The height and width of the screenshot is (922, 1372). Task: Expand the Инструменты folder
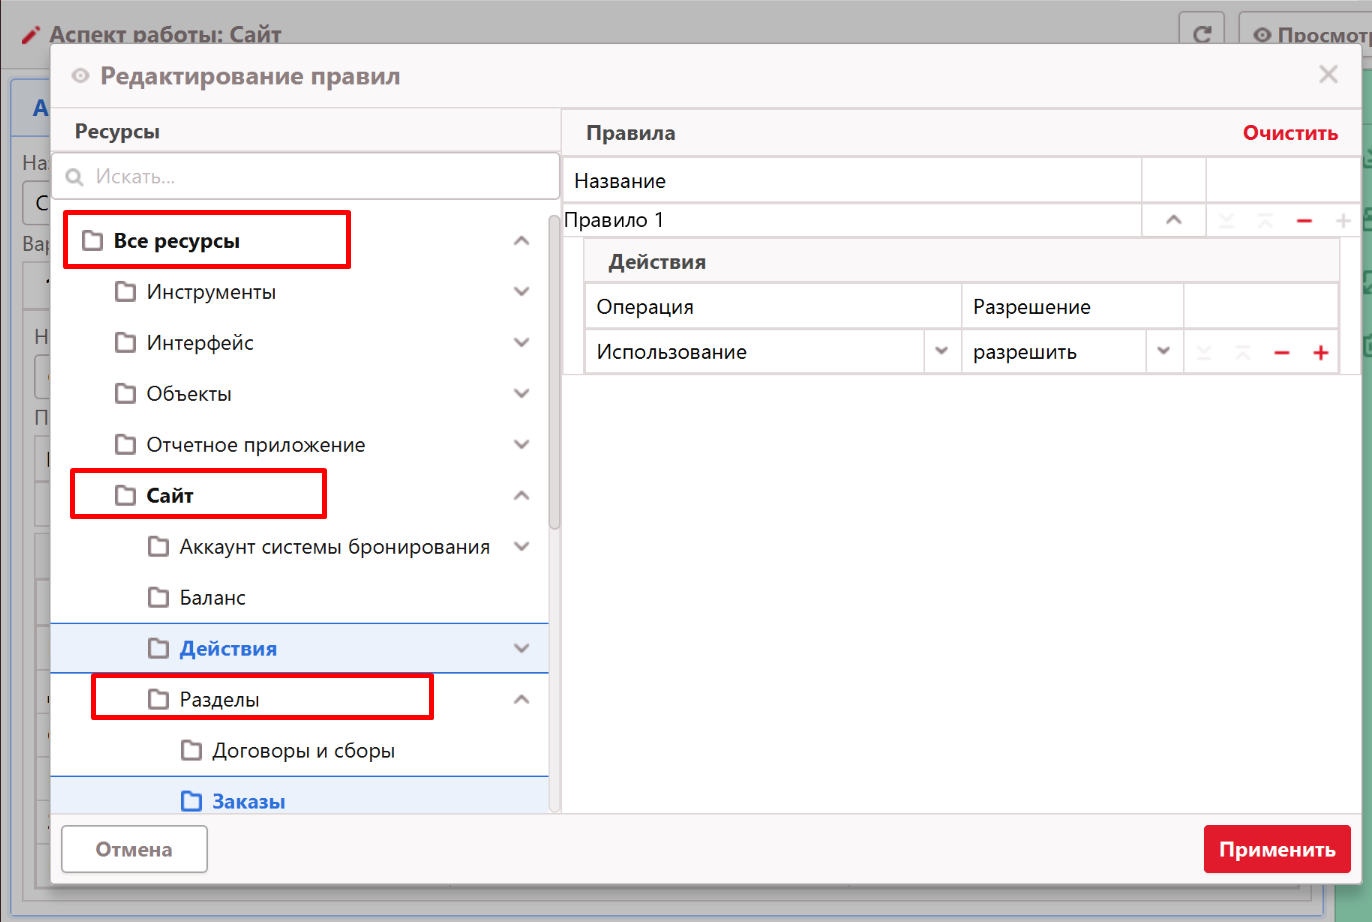(521, 292)
